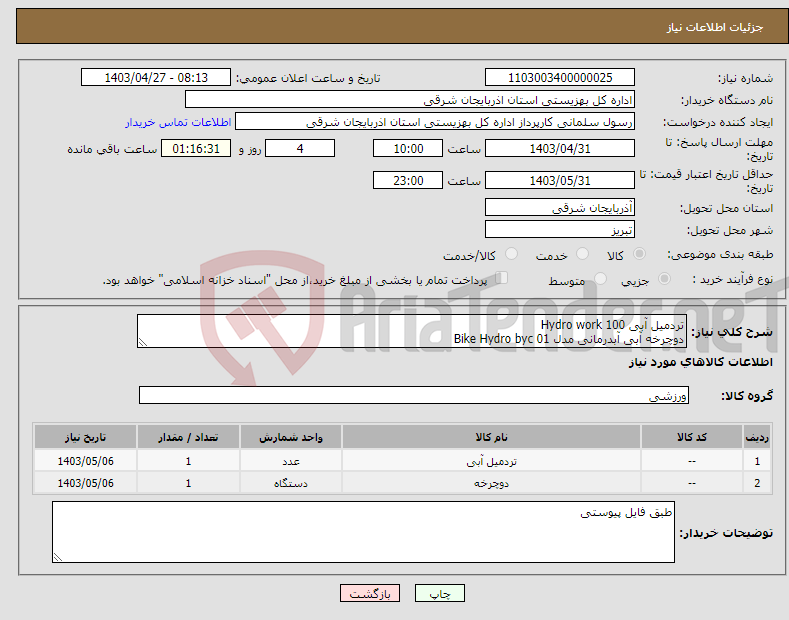Image resolution: width=789 pixels, height=620 pixels.
Task: Select the جزیی purchase type radio
Action: click(664, 279)
